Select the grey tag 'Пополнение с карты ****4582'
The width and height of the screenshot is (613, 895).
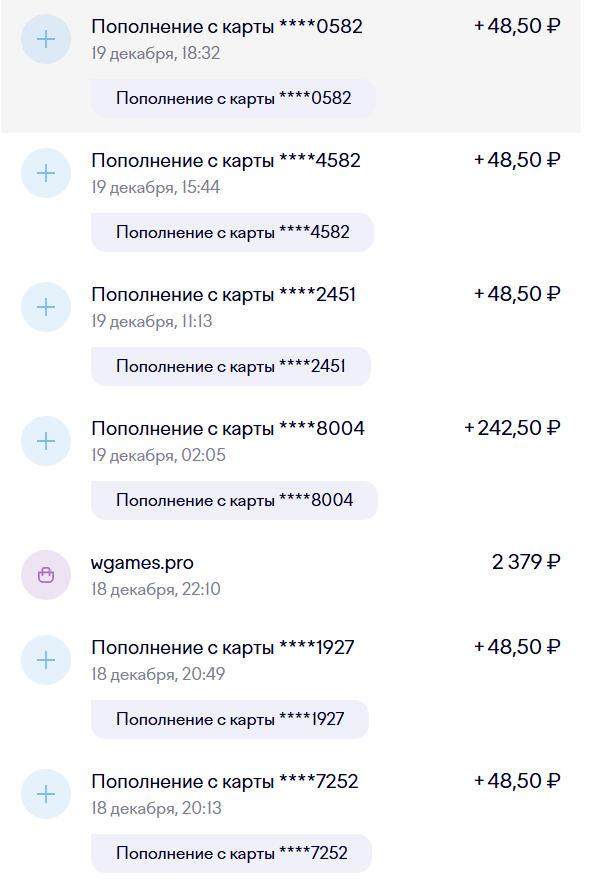click(232, 232)
